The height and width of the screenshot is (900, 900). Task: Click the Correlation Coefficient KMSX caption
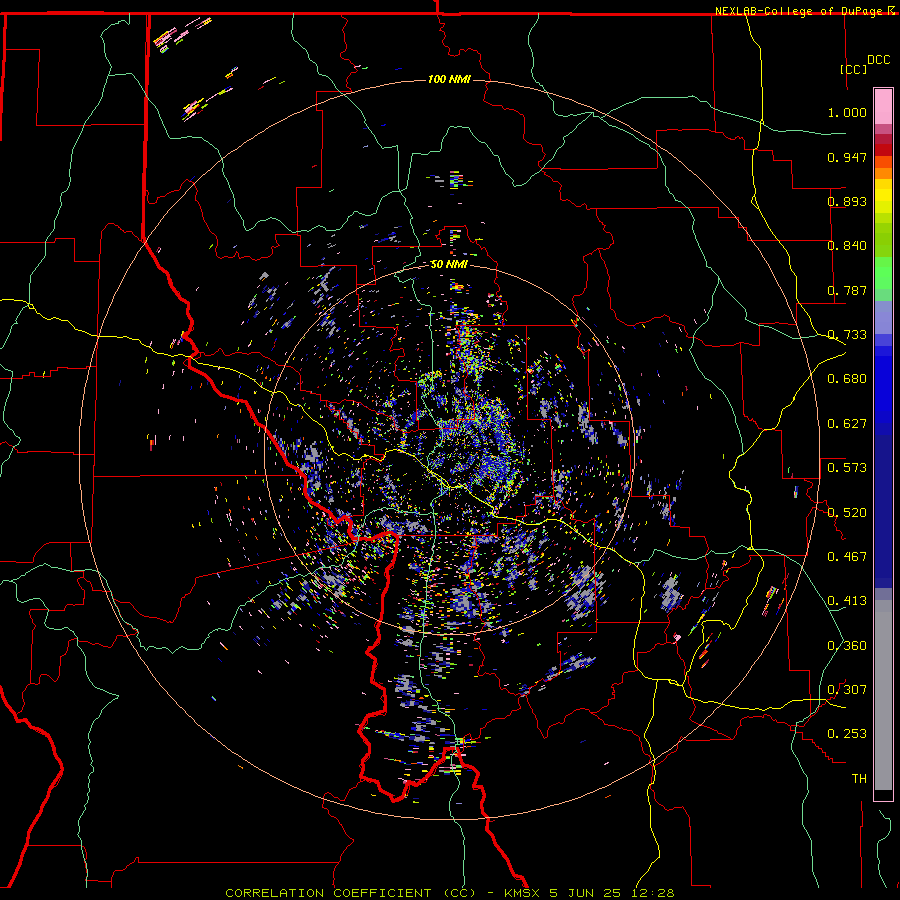pyautogui.click(x=449, y=893)
